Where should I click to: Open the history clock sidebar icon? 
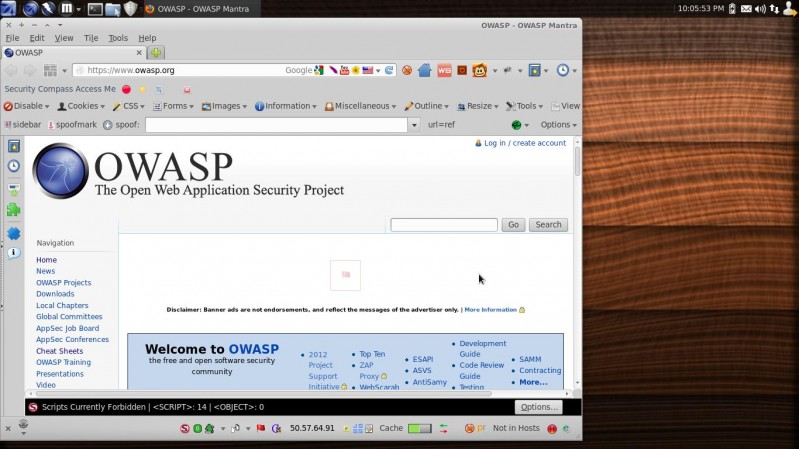(13, 166)
